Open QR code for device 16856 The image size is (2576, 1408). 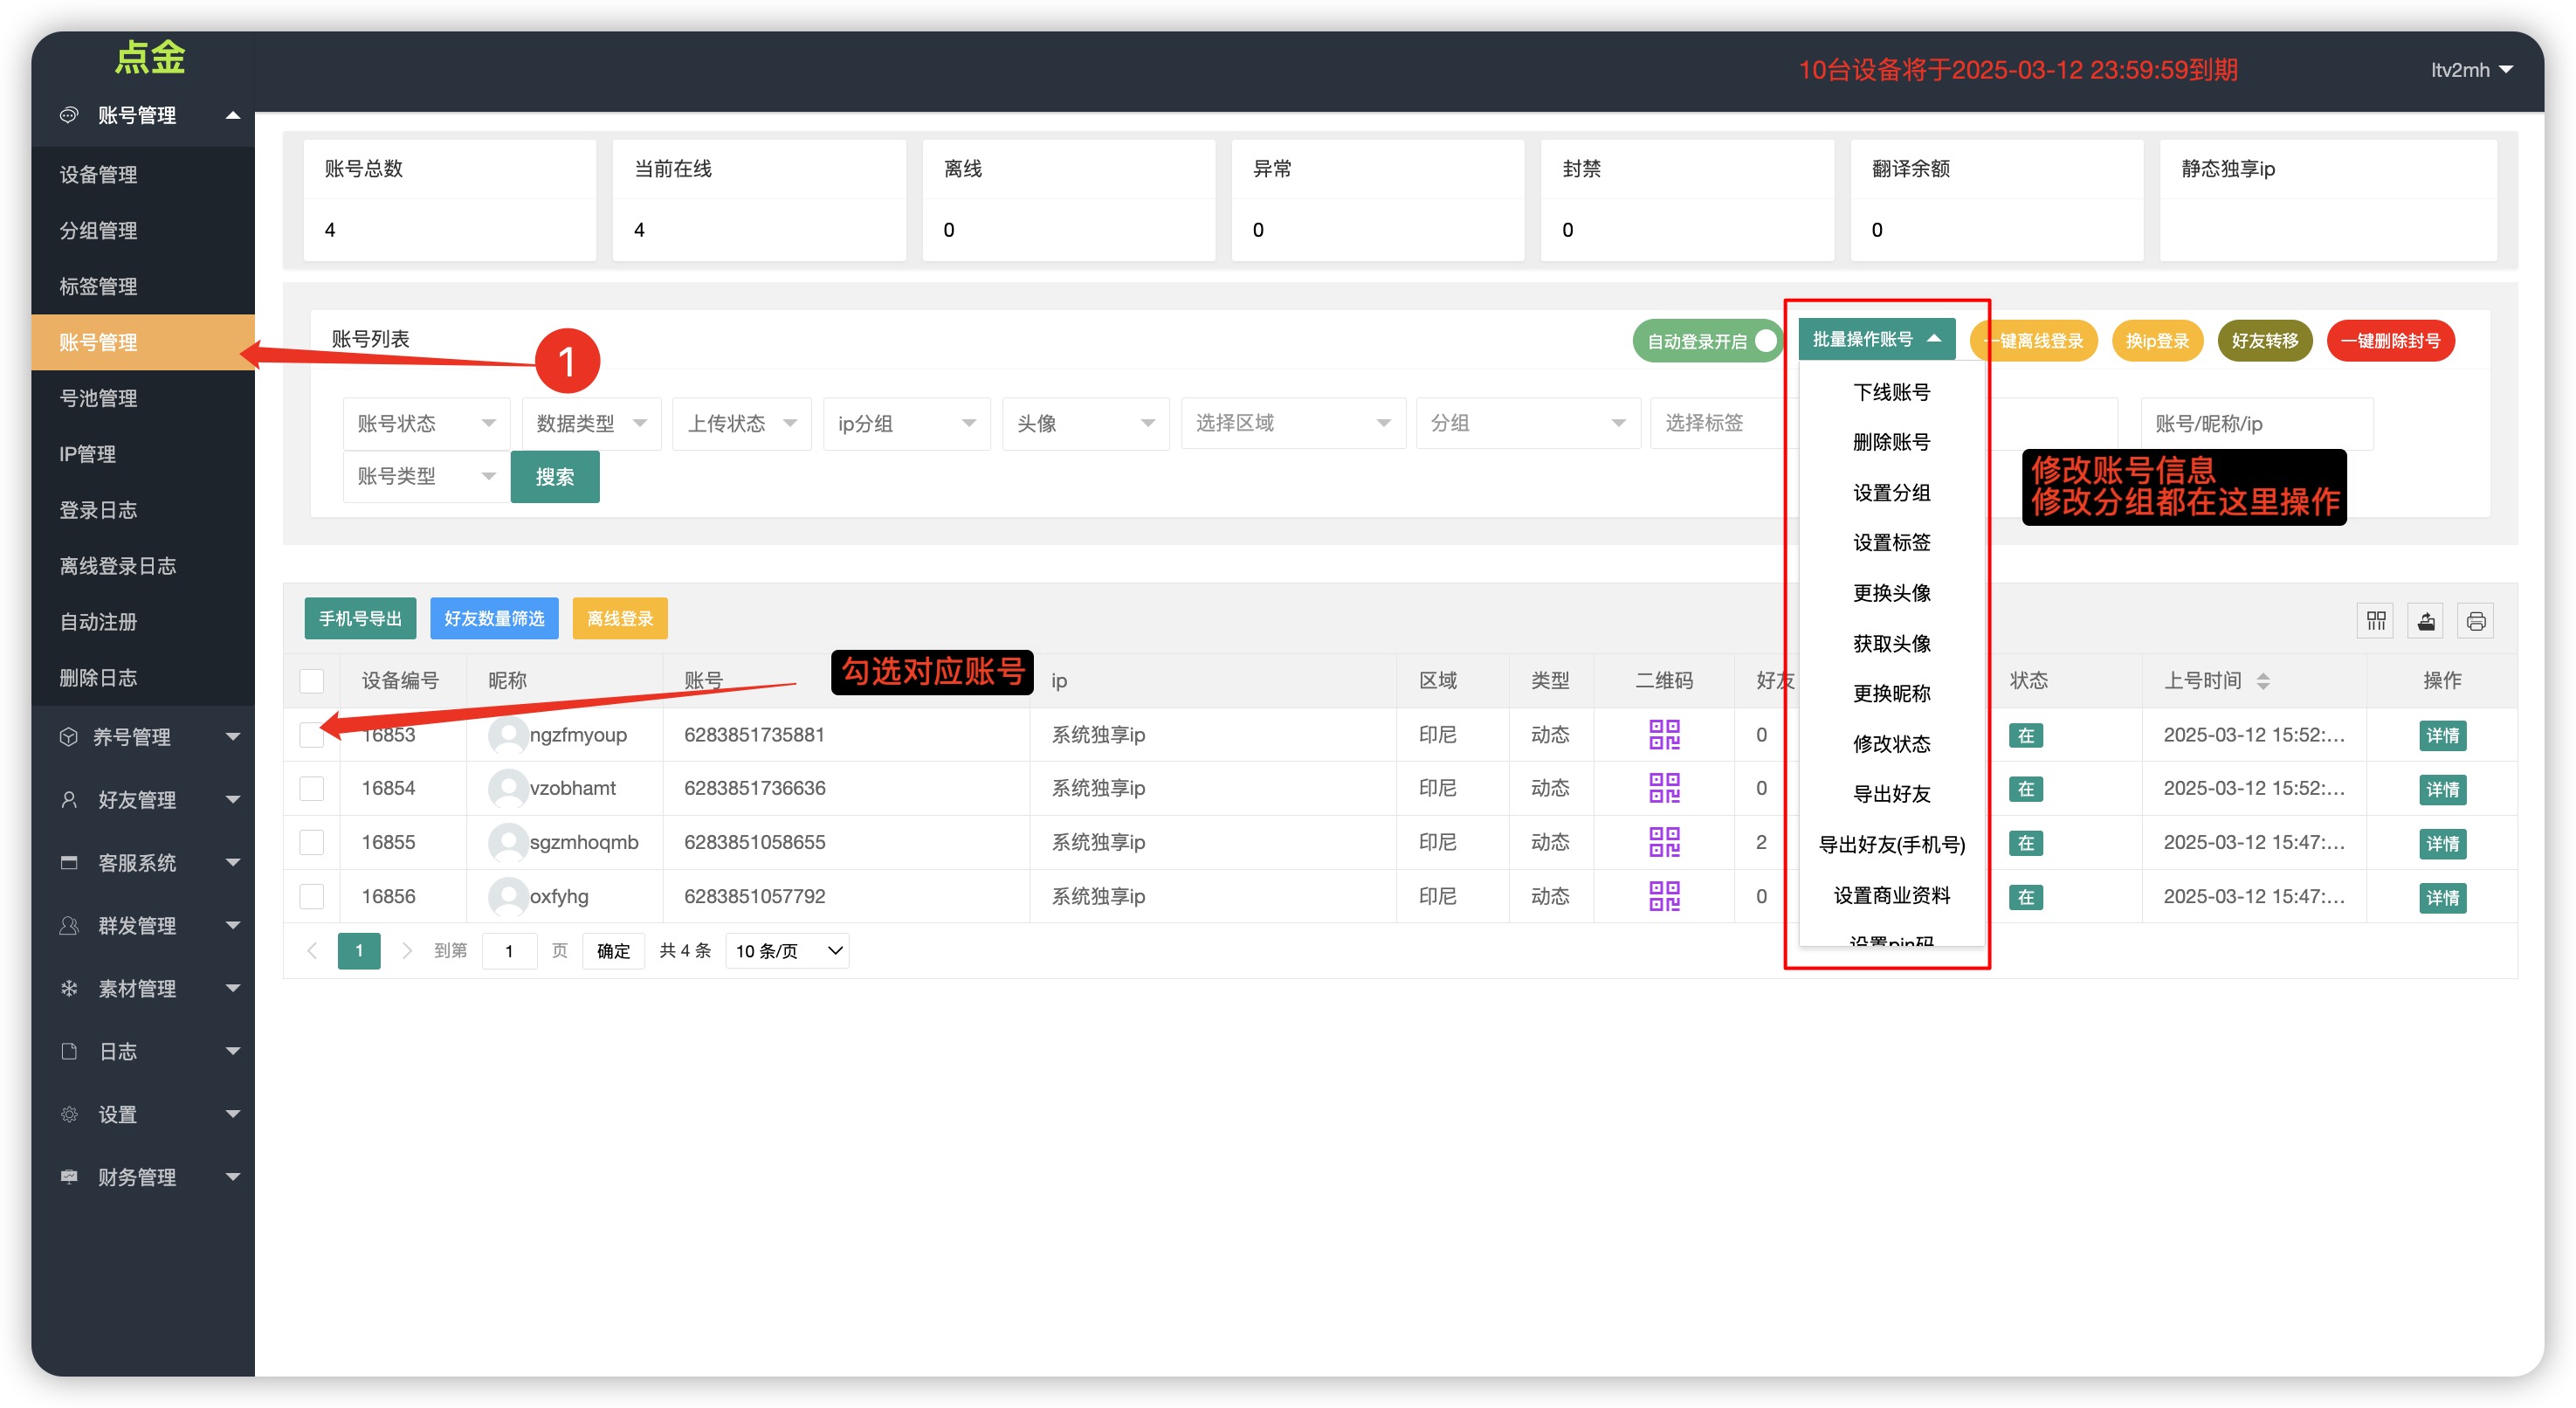point(1664,896)
